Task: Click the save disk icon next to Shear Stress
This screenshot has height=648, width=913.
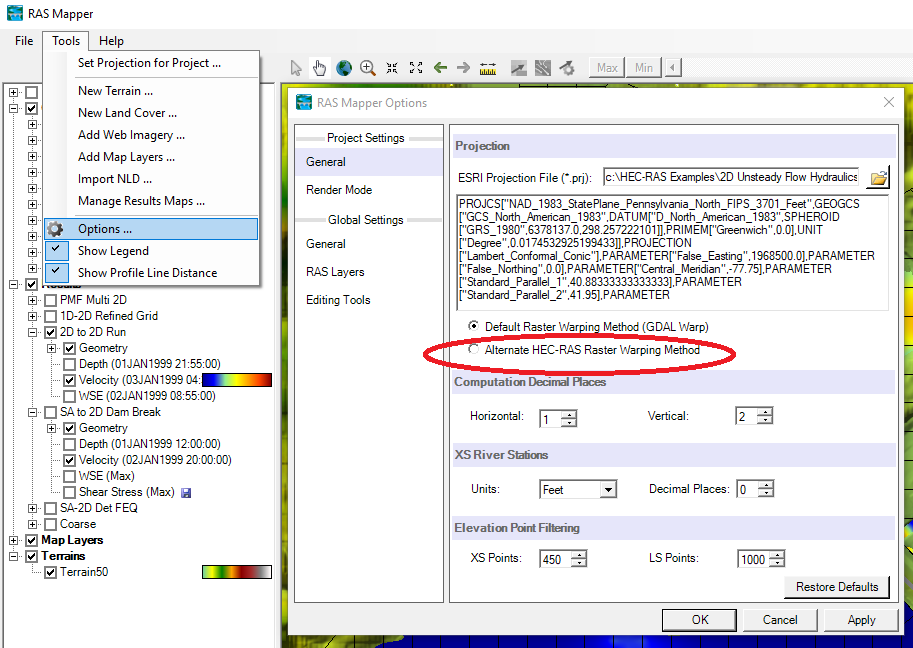Action: pyautogui.click(x=186, y=493)
